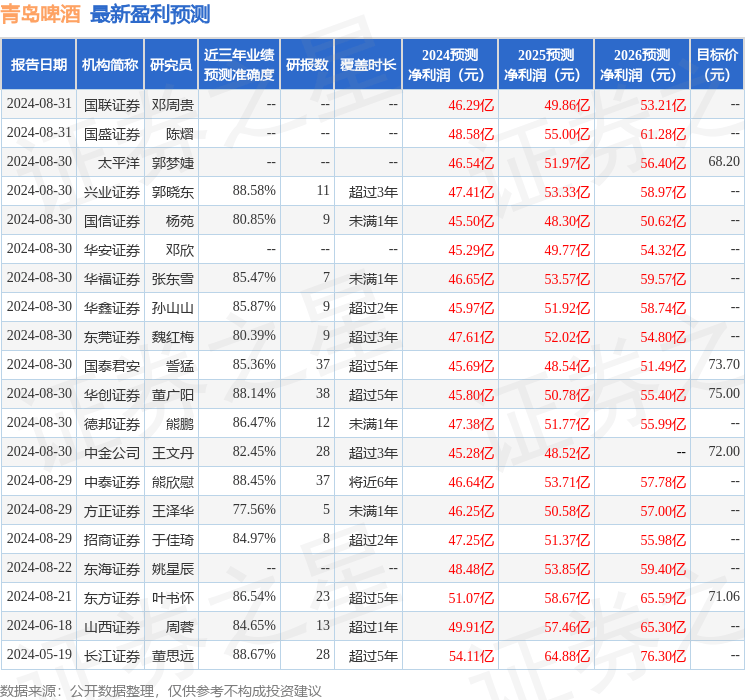
Task: Click the 国信证券 cell
Action: [112, 221]
